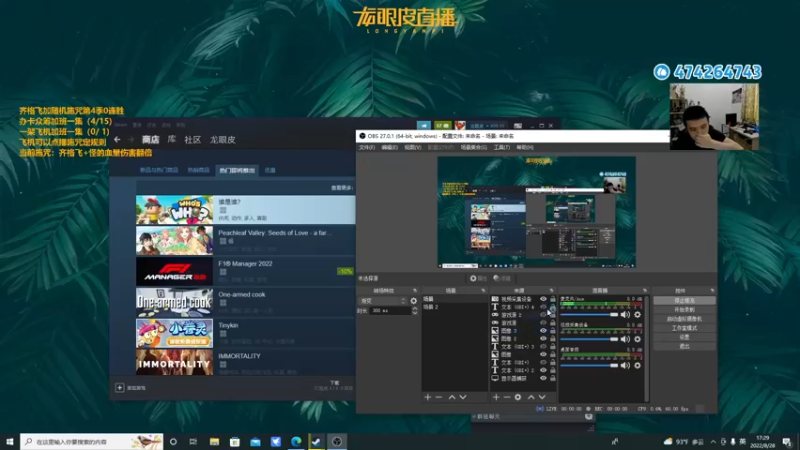Open 视频采集设备 mixer settings gear
Viewport: 800px width, 450px height.
[x=637, y=339]
